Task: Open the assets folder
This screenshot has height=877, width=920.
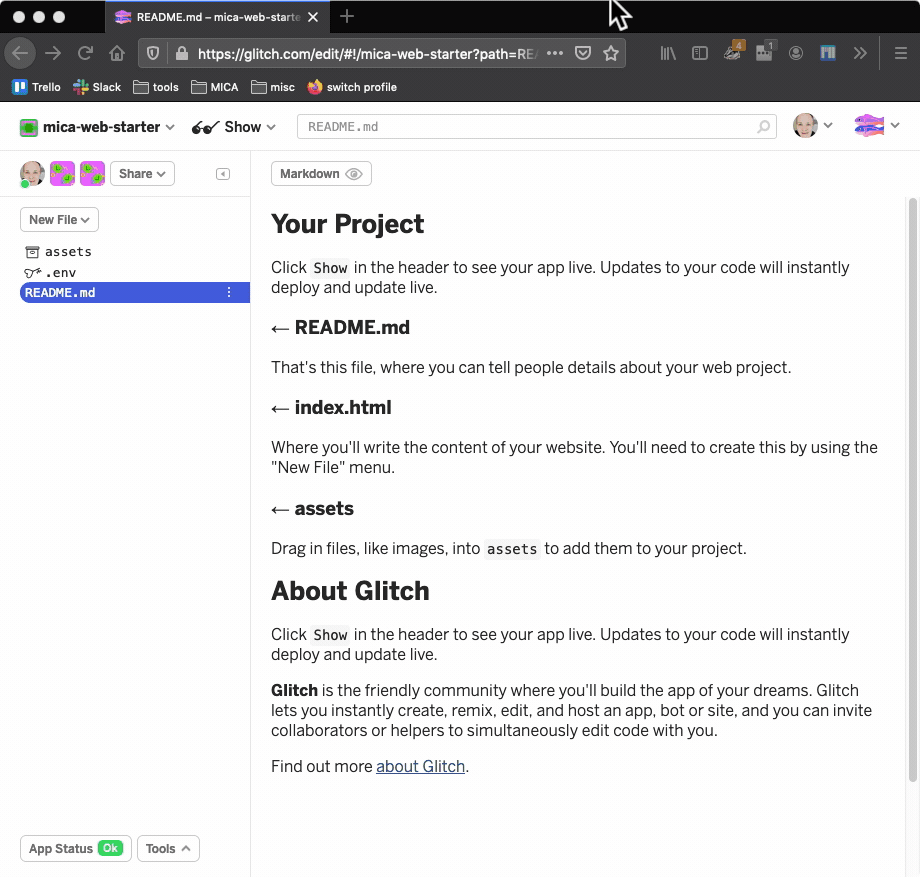Action: click(x=58, y=252)
